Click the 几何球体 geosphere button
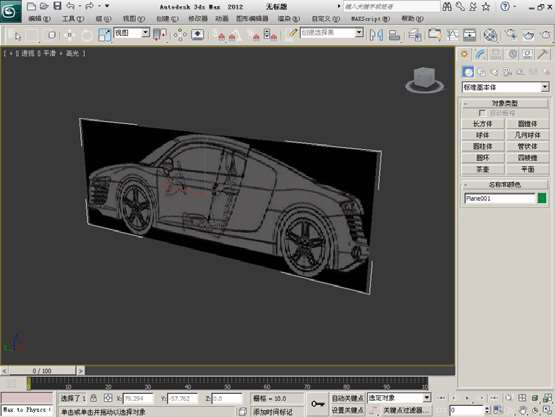Screen dimensions: 555x417 point(527,135)
